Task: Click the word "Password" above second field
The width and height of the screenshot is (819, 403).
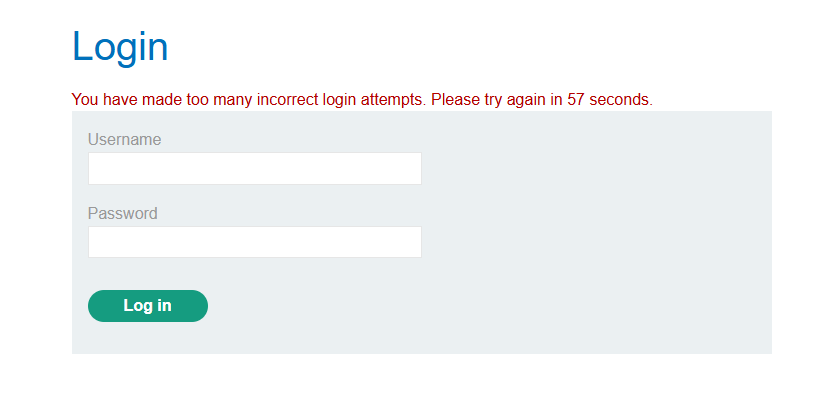Action: 122,213
